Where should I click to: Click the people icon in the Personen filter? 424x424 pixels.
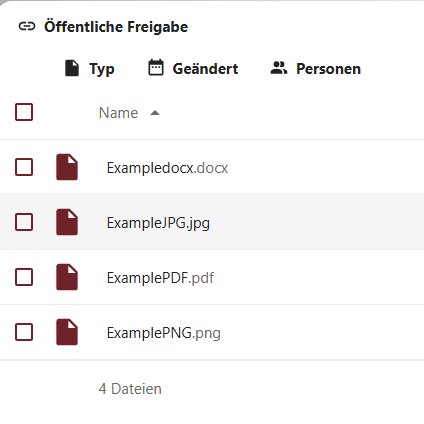click(x=279, y=68)
